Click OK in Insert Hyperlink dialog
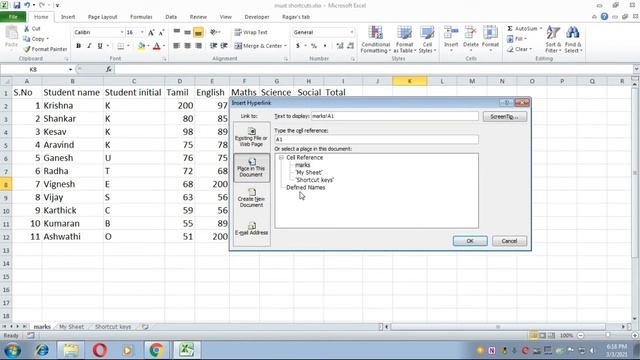 [470, 241]
